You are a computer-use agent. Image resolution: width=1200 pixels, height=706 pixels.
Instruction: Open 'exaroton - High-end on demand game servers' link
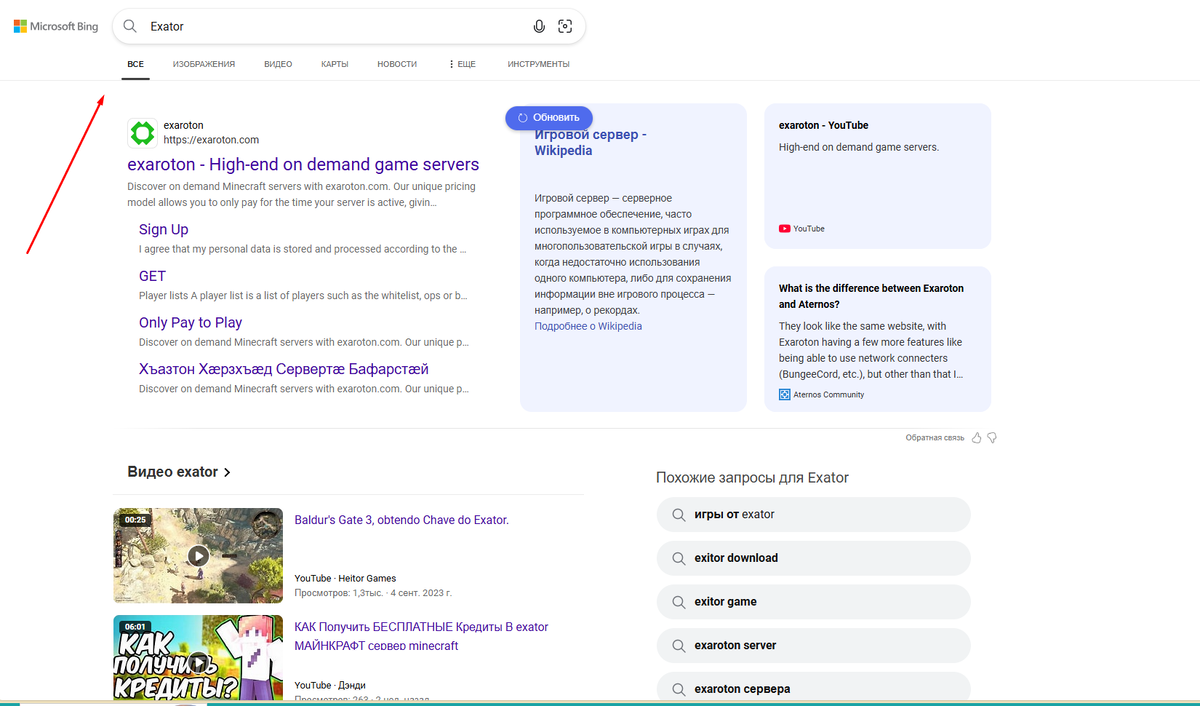pyautogui.click(x=303, y=165)
